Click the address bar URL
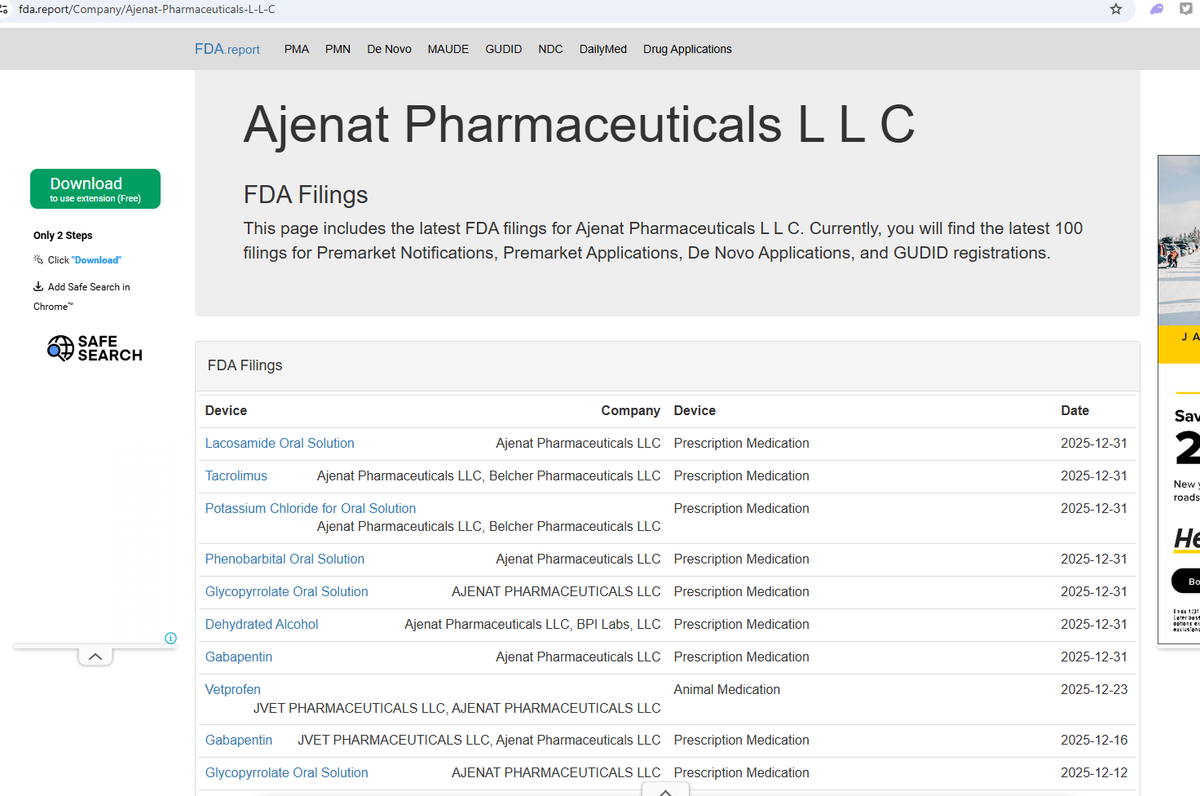The width and height of the screenshot is (1200, 796). pyautogui.click(x=147, y=9)
